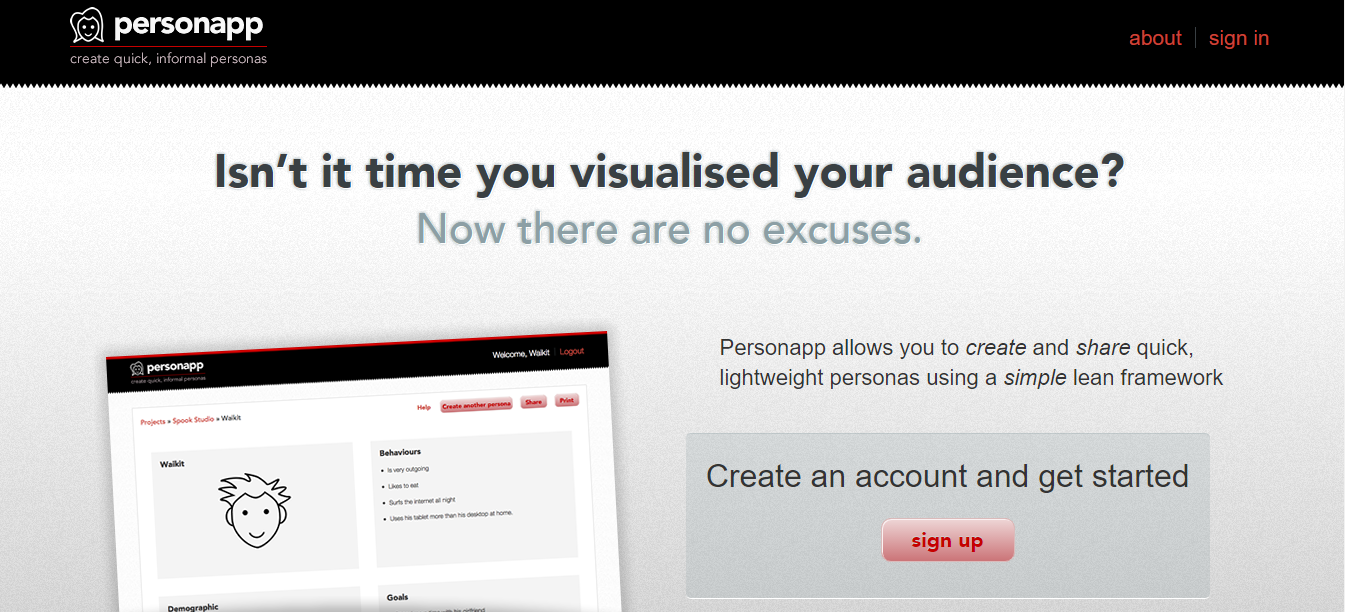Click the personapp wordmark in the header
This screenshot has height=612, width=1345.
tap(189, 27)
